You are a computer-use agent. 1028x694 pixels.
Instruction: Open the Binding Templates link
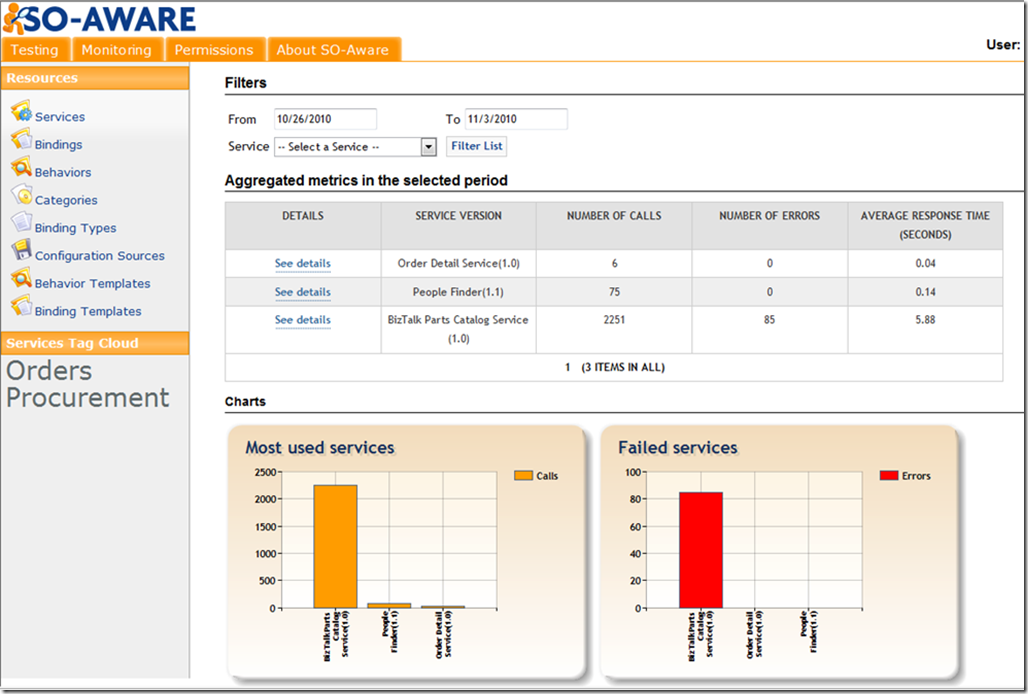coord(88,311)
